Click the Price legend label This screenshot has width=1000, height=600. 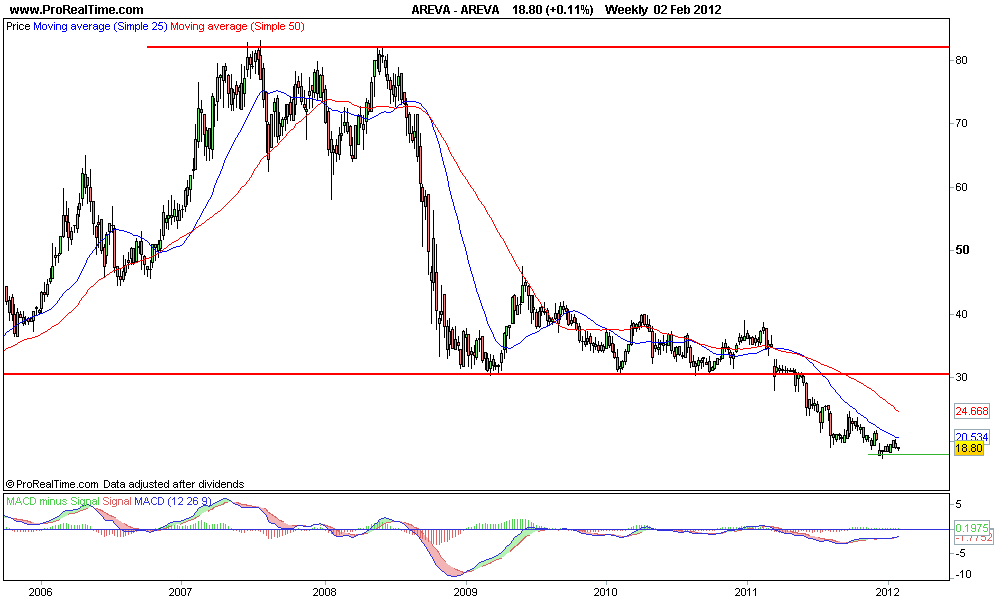pos(18,27)
